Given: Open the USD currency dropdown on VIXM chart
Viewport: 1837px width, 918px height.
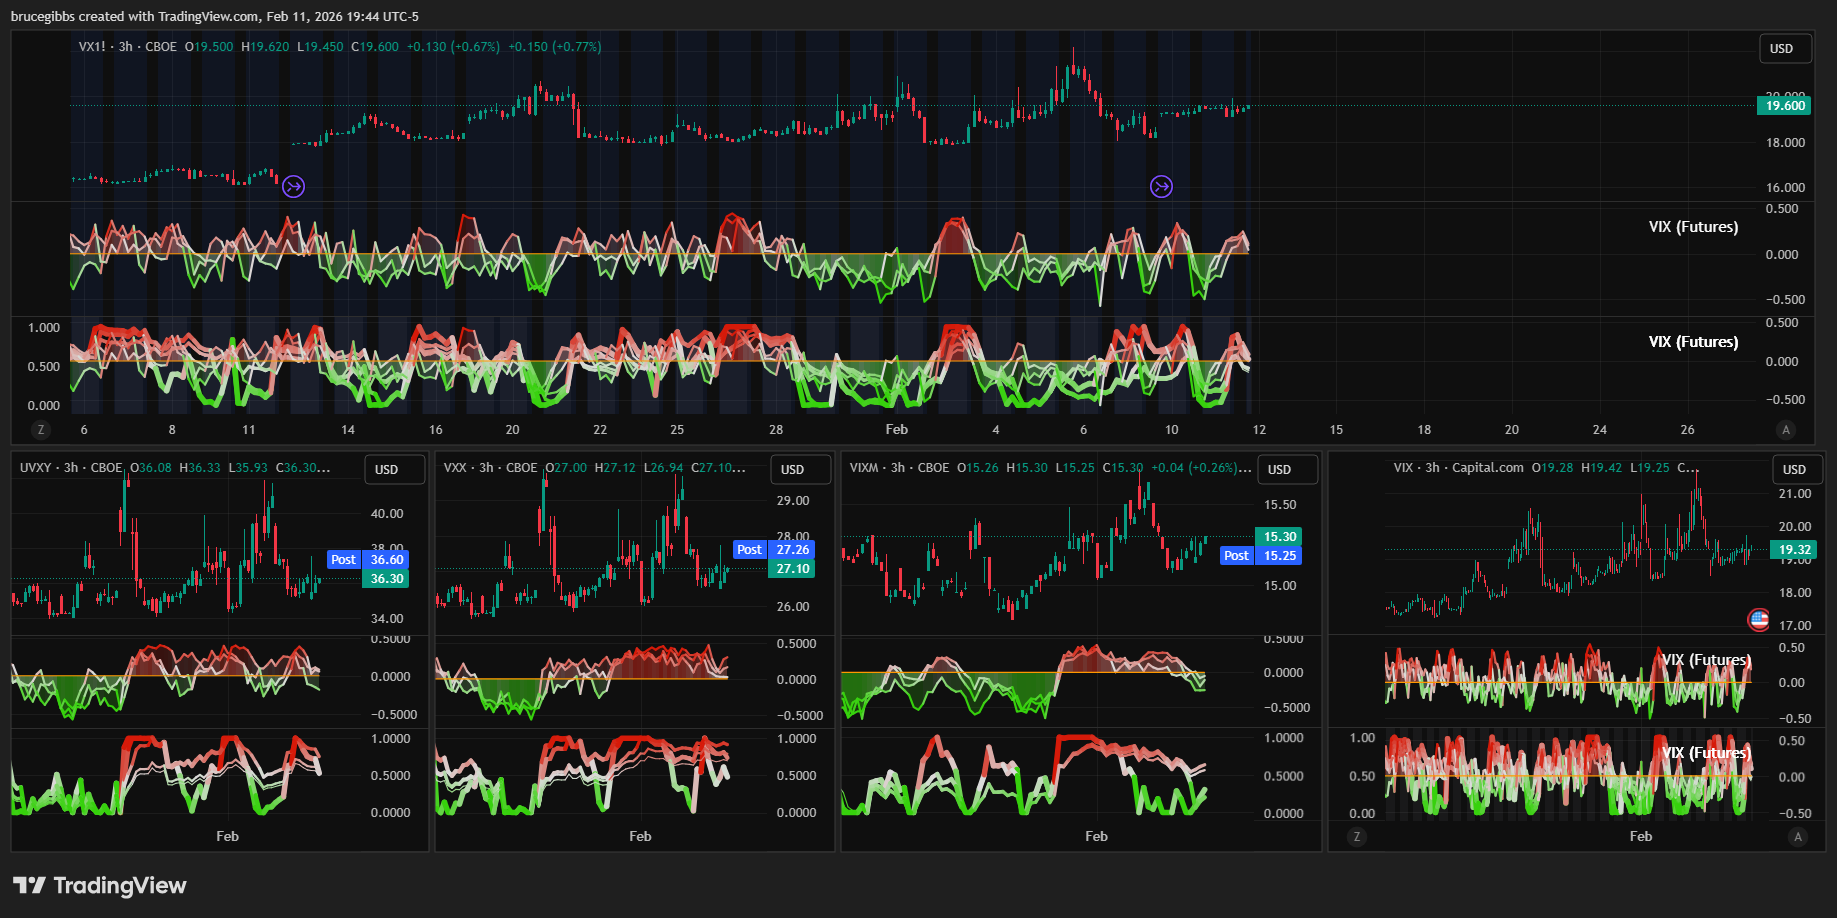Looking at the screenshot, I should point(1279,470).
